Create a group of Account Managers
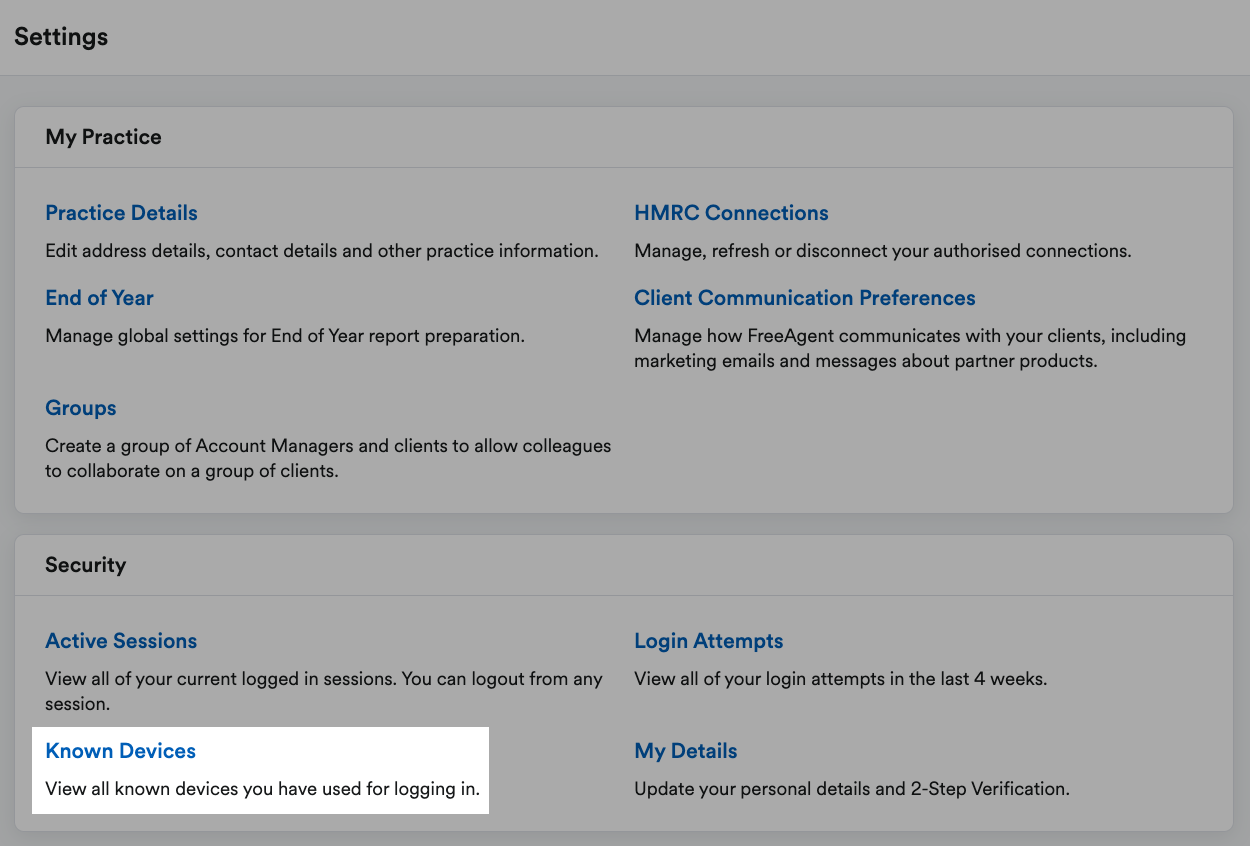 click(80, 407)
